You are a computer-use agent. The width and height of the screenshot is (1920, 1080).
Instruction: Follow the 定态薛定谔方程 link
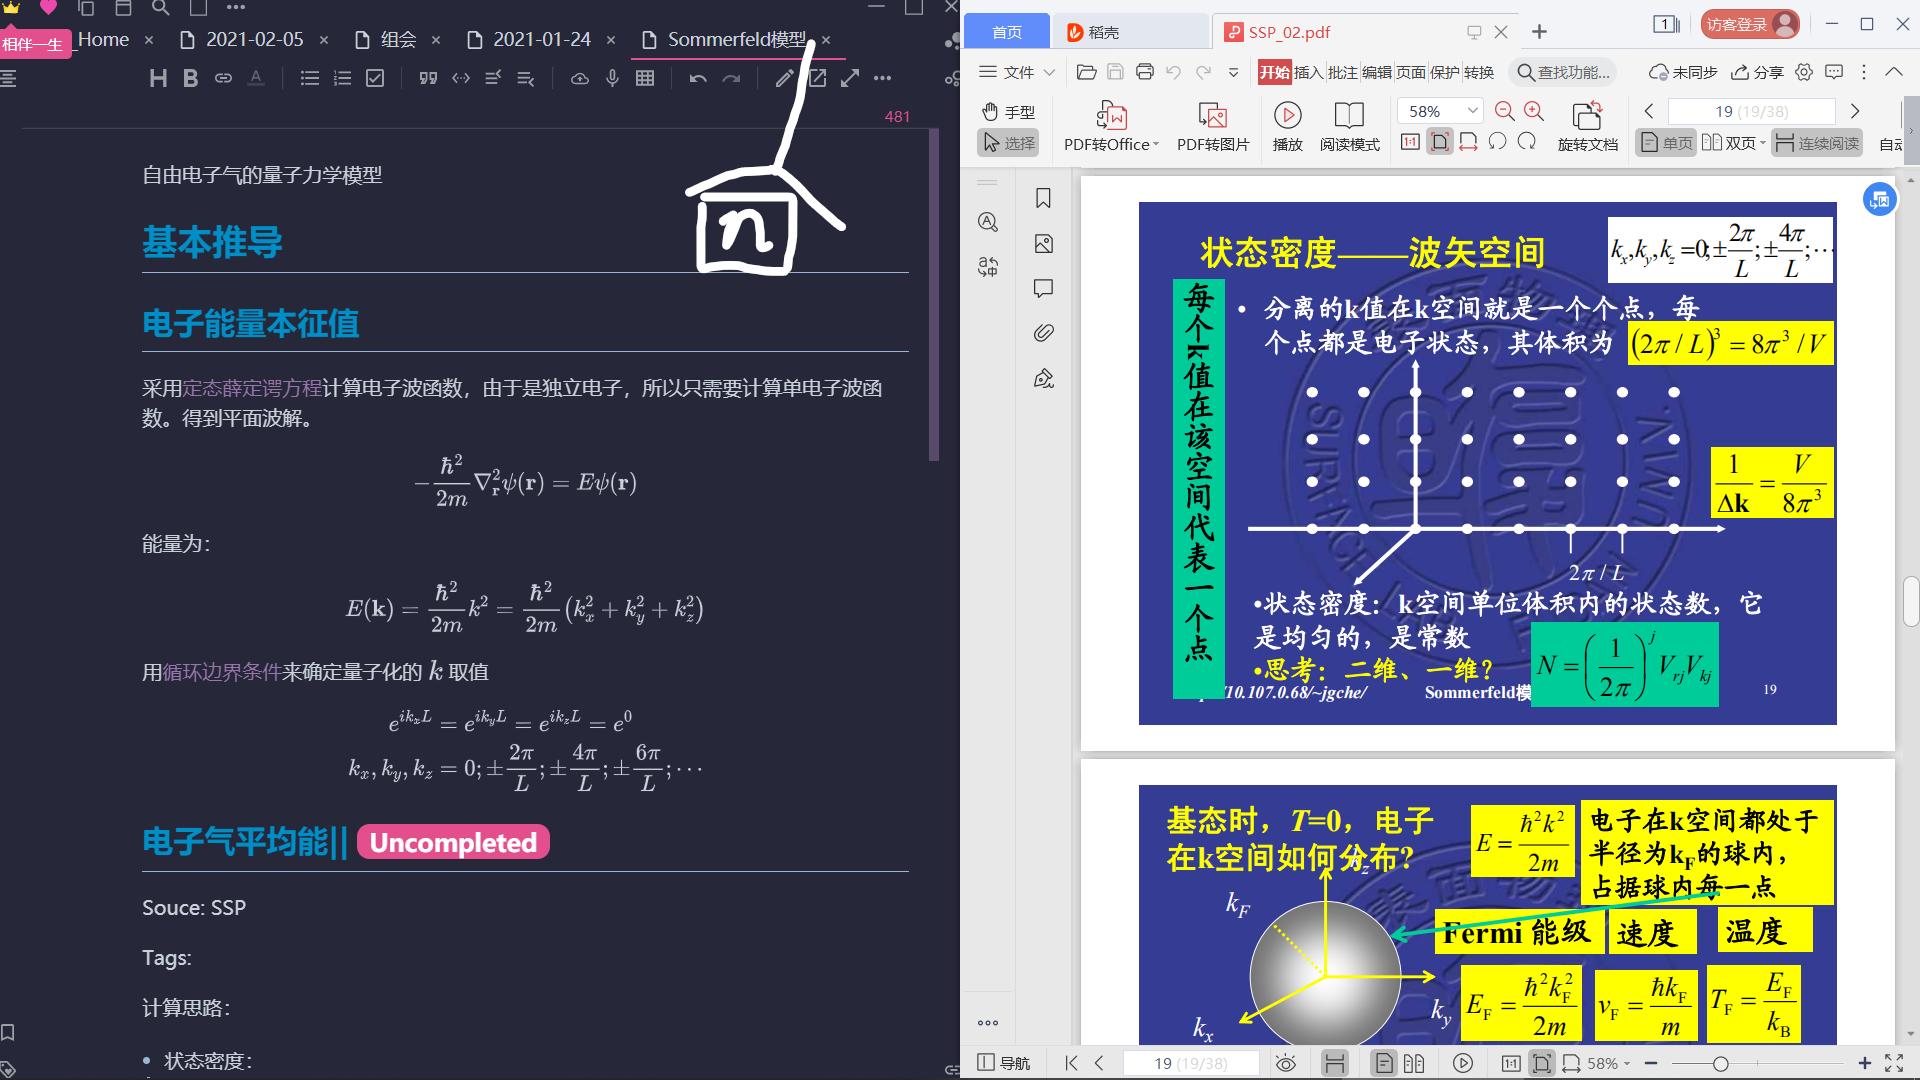(x=252, y=388)
